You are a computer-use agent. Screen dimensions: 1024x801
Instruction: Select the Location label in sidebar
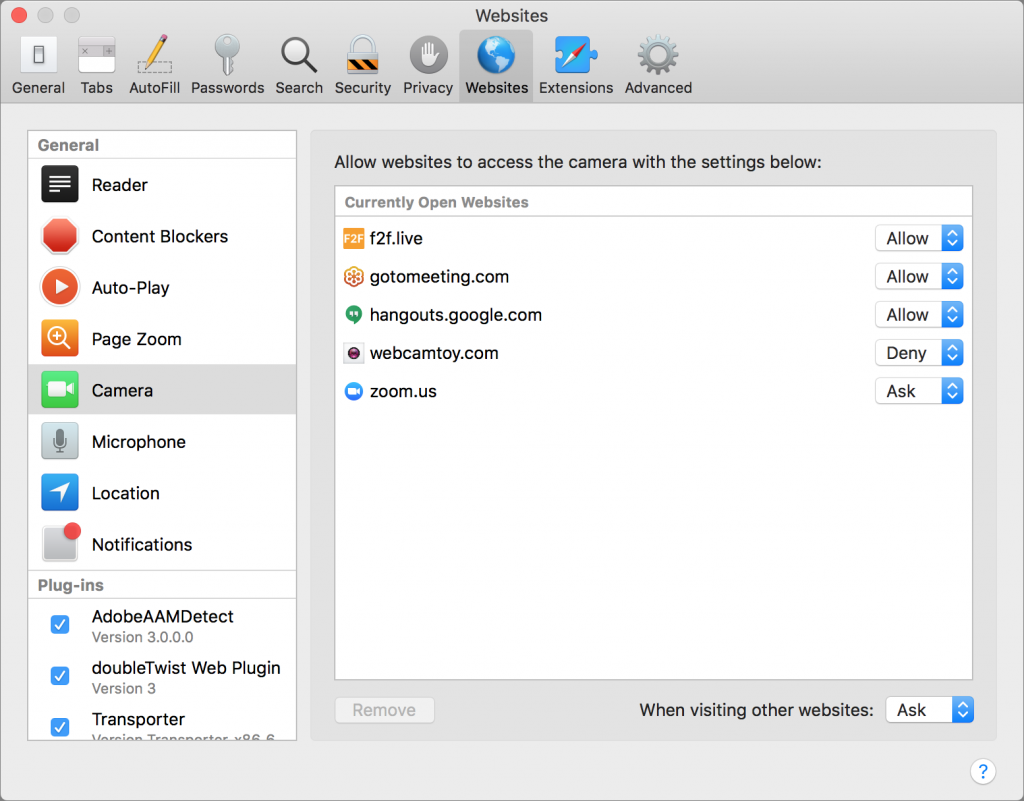click(125, 494)
